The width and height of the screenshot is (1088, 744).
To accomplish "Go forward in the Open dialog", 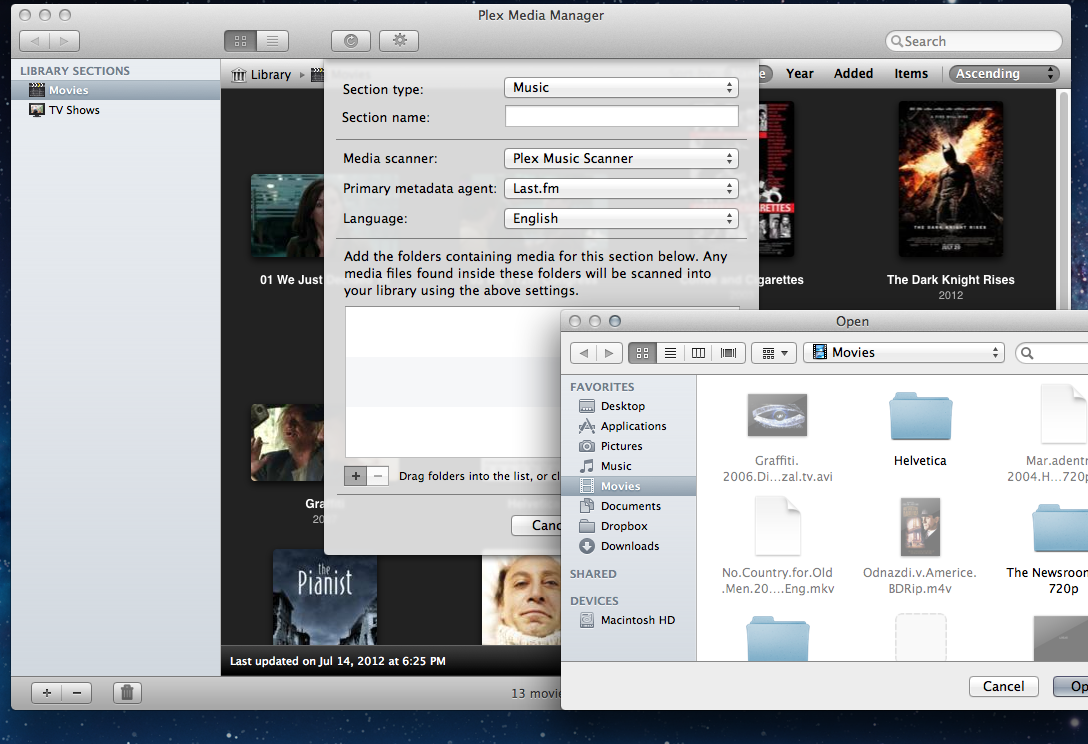I will click(609, 353).
